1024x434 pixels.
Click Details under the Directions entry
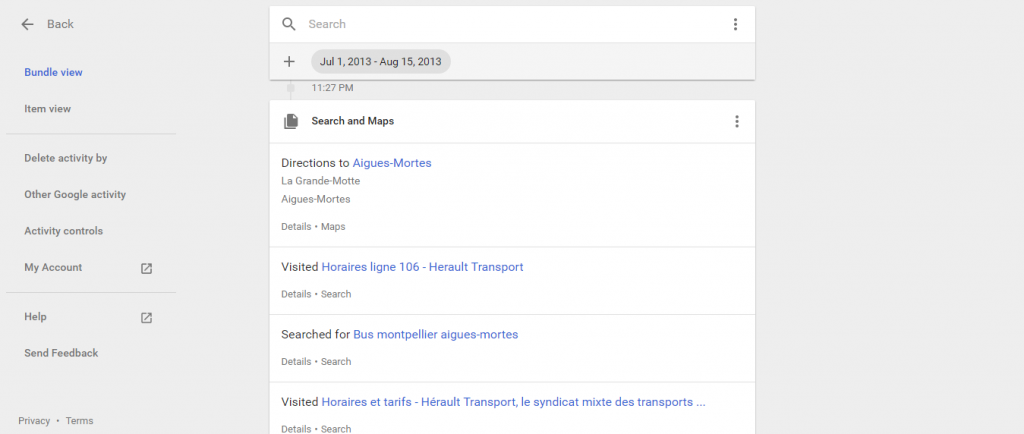point(296,226)
